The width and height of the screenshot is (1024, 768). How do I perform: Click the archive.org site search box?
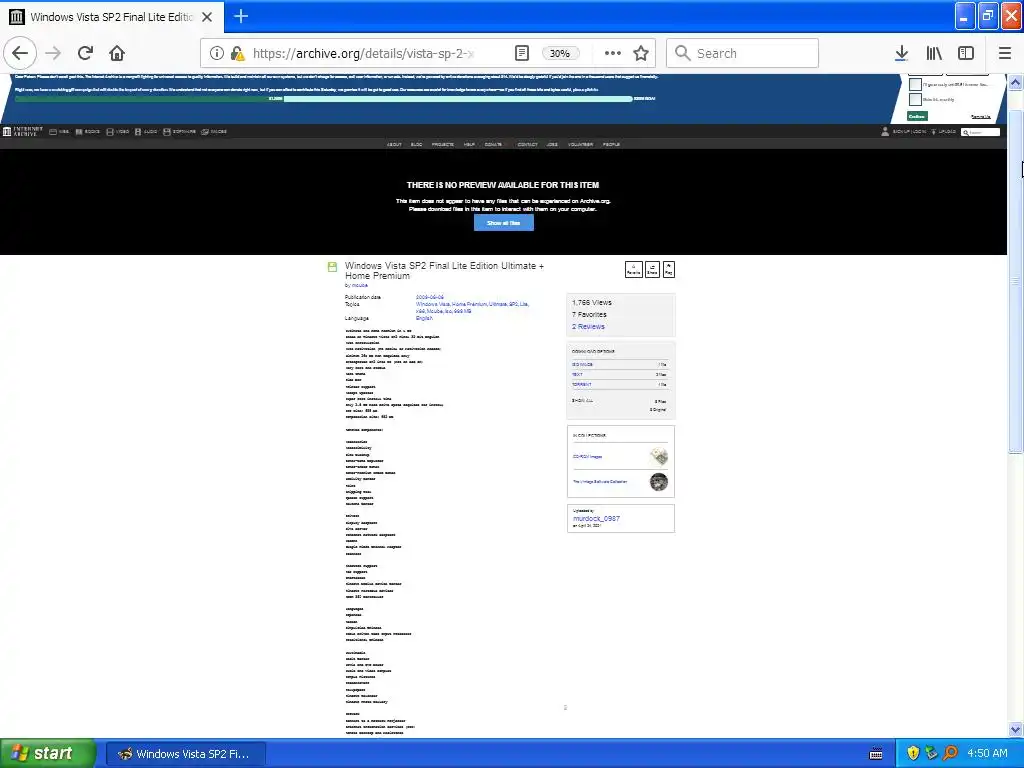pos(981,132)
